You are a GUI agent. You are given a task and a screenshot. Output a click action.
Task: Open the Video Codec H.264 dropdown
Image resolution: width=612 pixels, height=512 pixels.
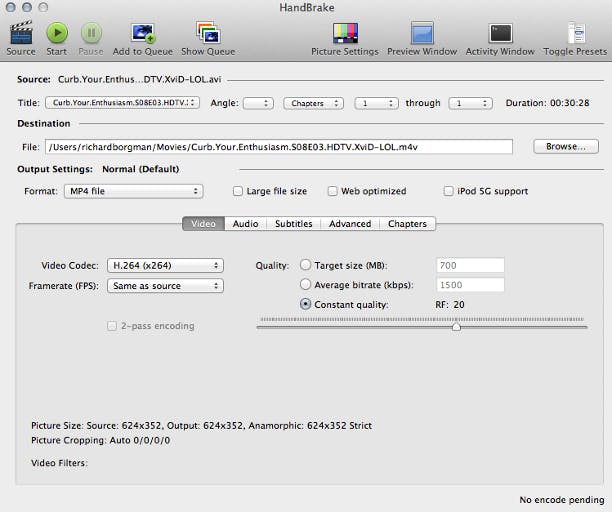point(165,265)
